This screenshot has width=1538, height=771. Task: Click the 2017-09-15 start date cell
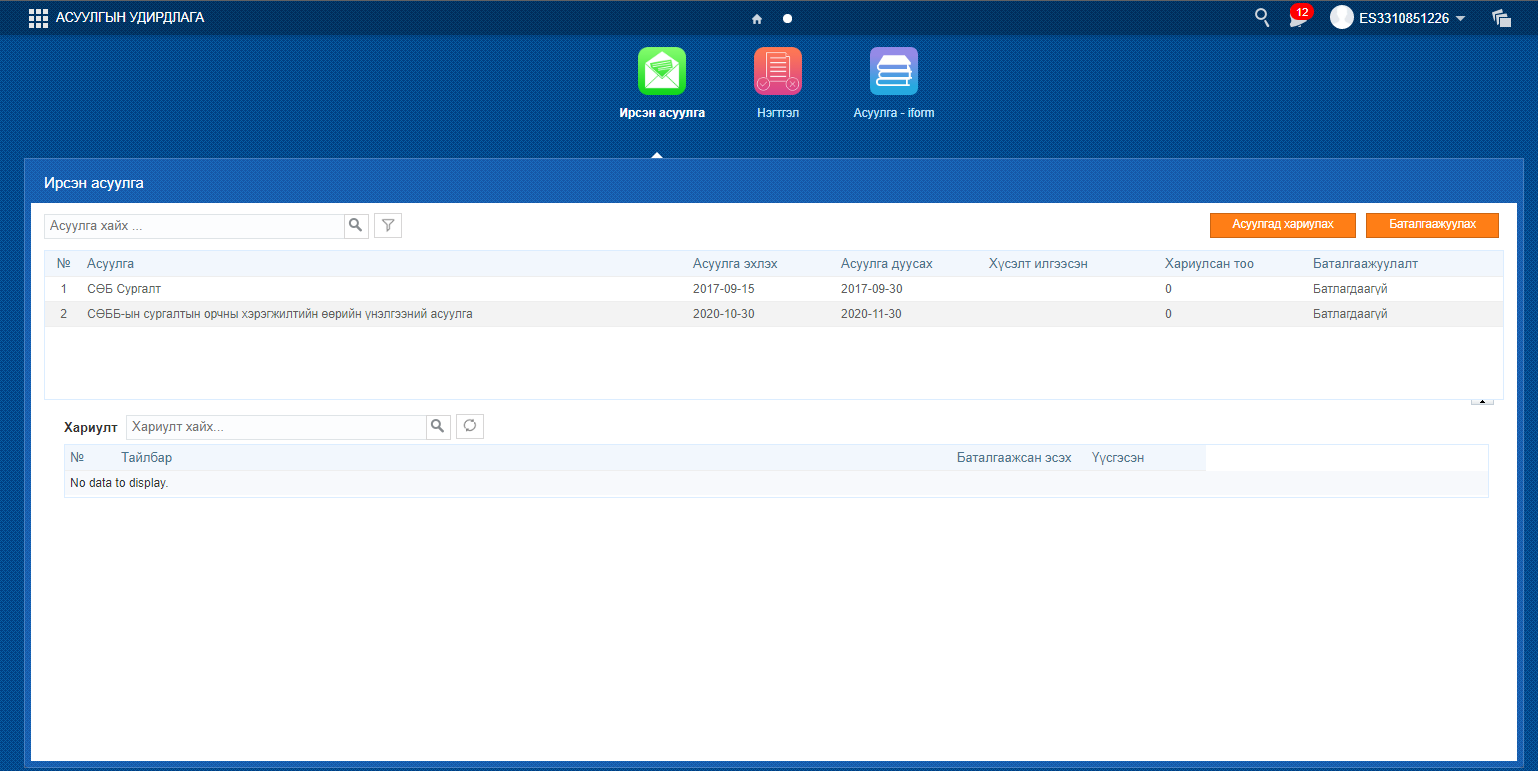[x=724, y=289]
